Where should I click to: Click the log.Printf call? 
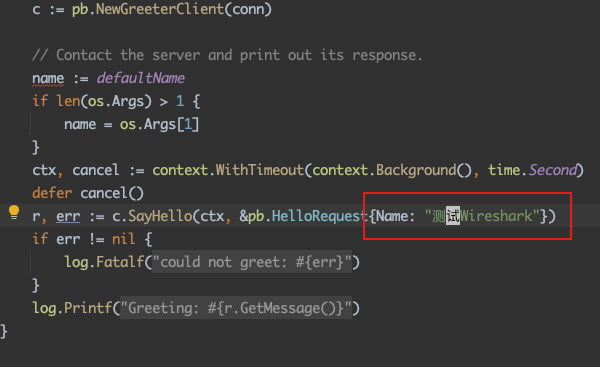pyautogui.click(x=72, y=308)
